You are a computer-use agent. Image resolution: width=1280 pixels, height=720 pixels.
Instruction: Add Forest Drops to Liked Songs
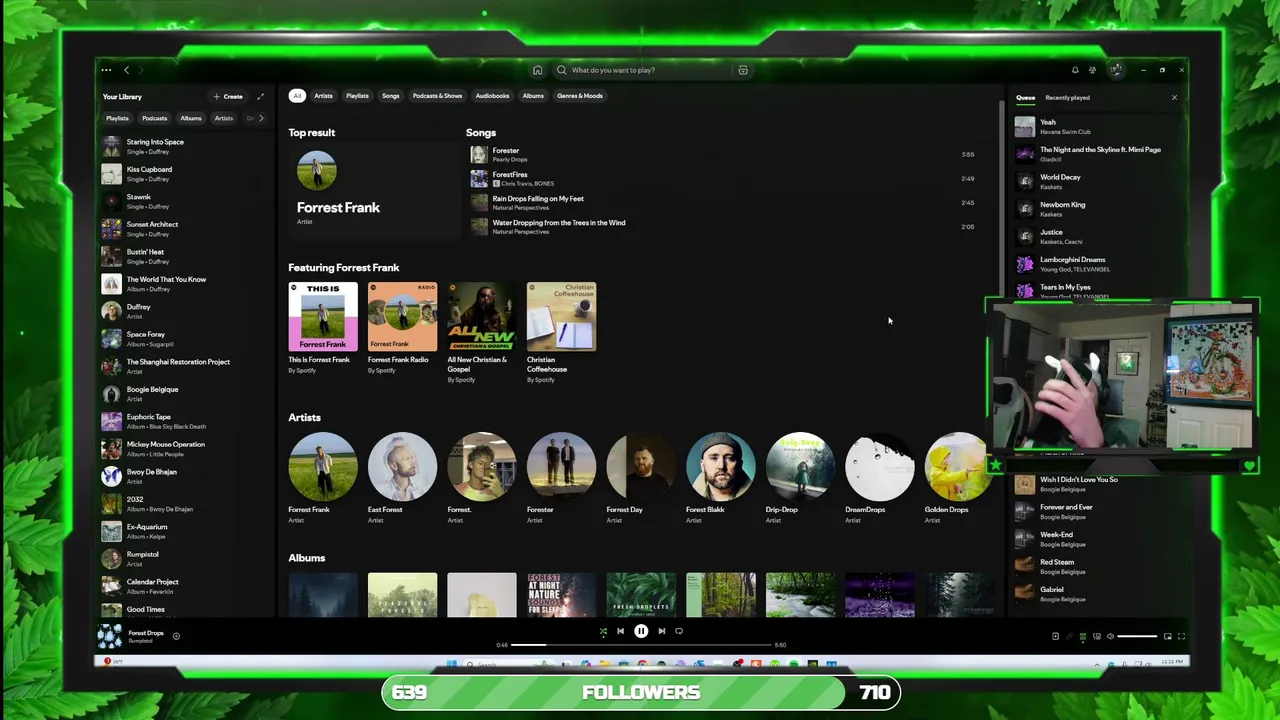(x=176, y=636)
